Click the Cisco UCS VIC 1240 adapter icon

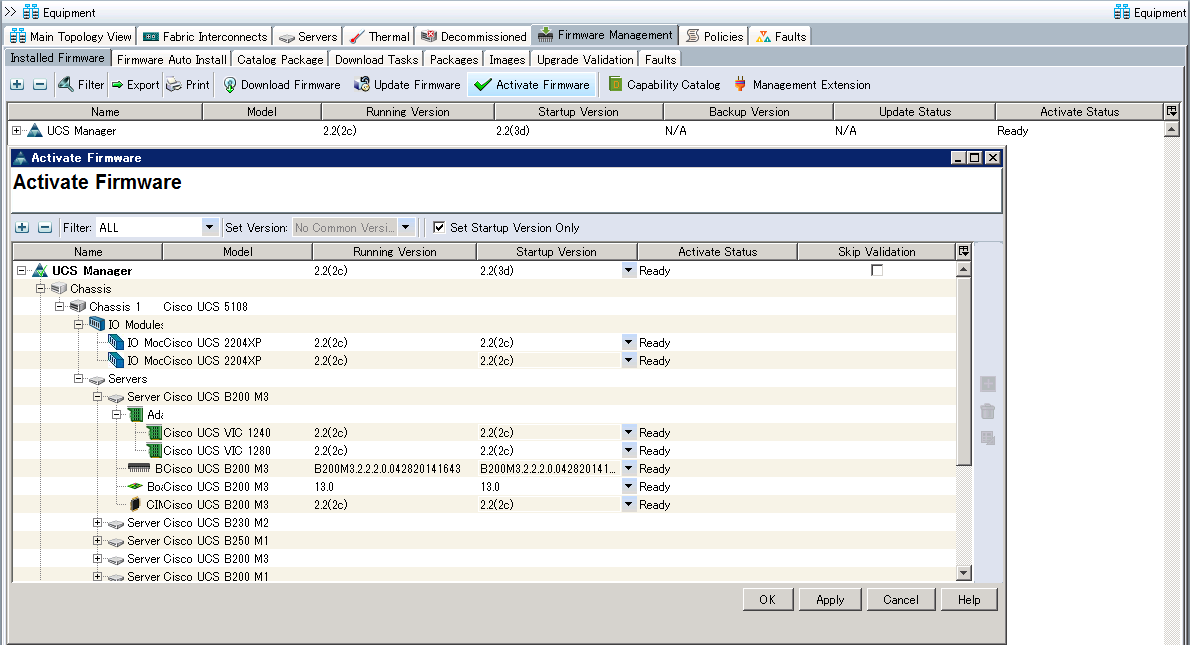(x=155, y=433)
